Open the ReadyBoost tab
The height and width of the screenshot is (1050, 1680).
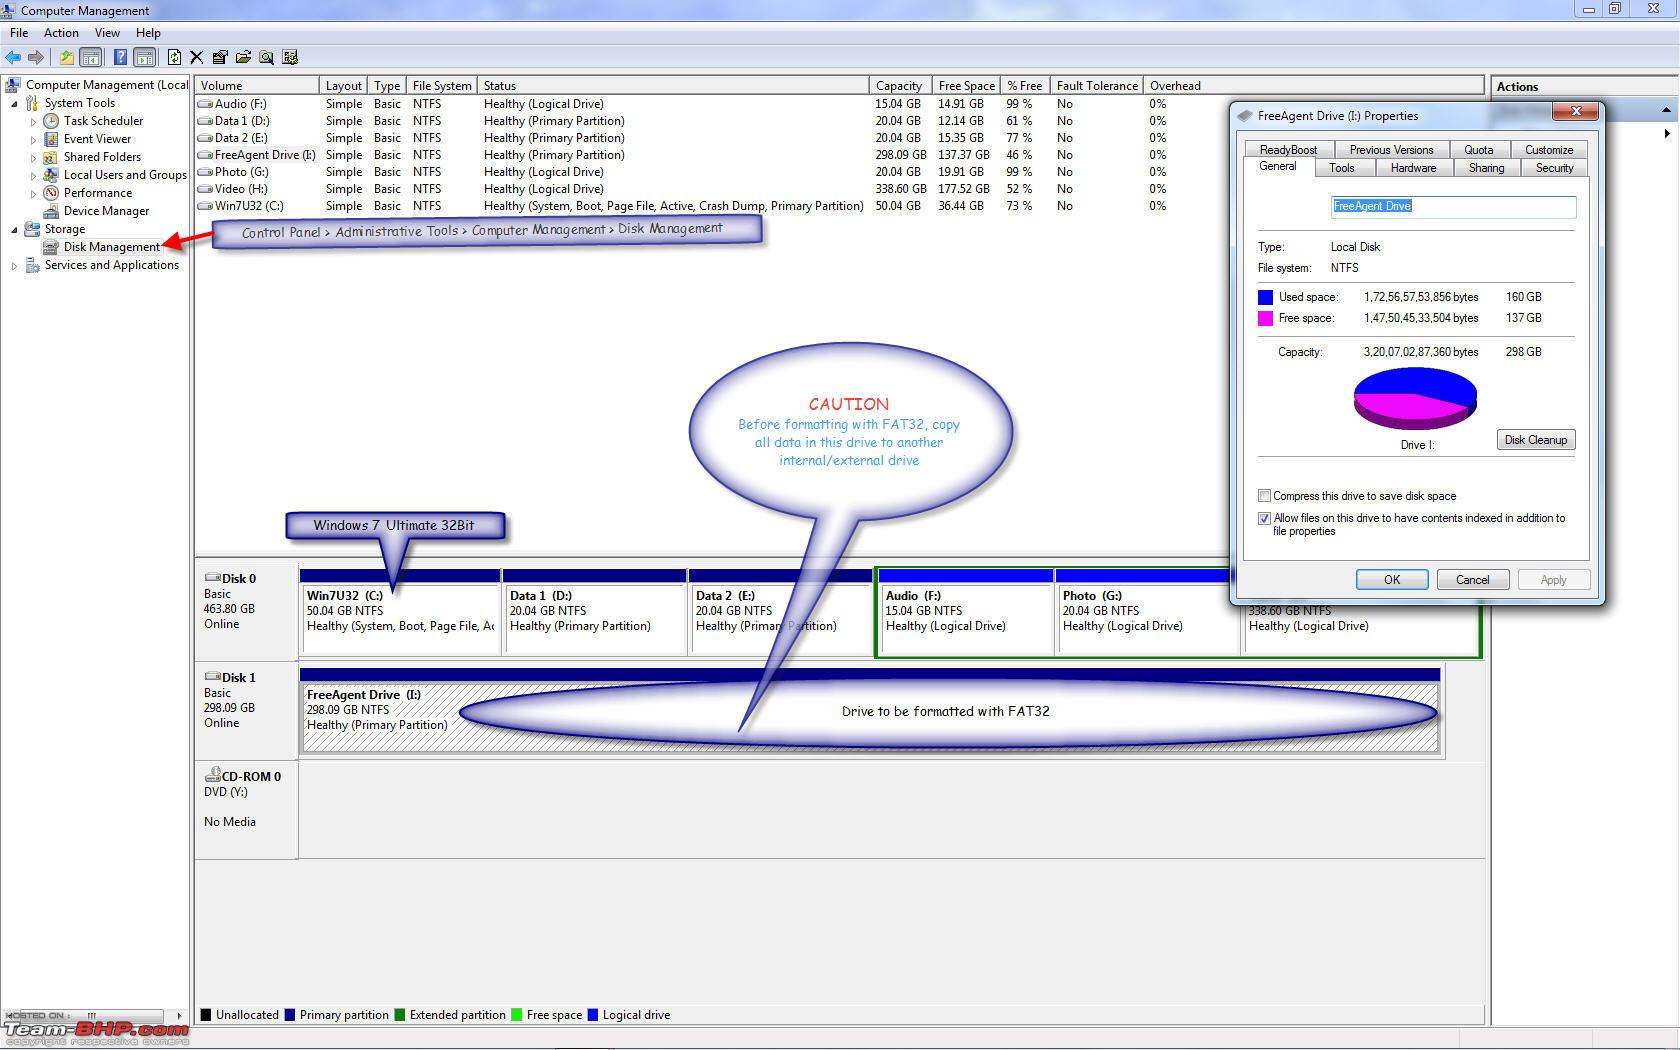pos(1288,150)
